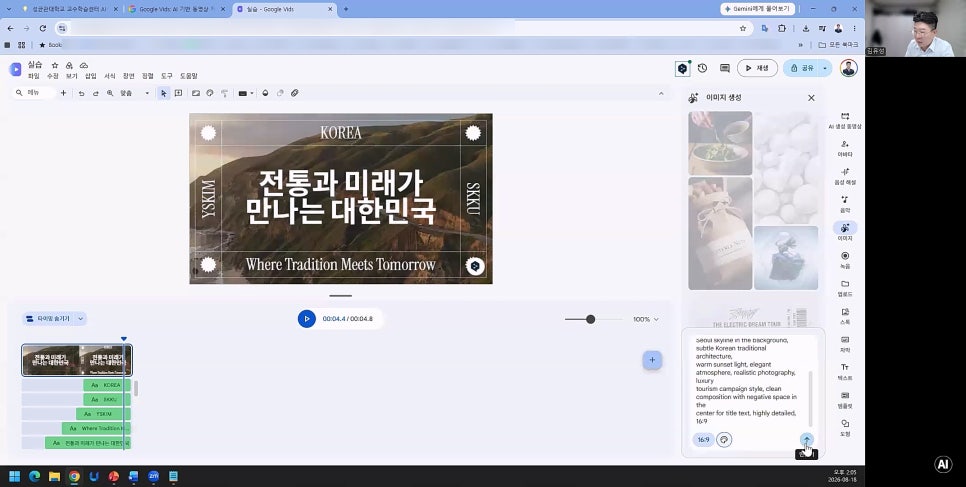The width and height of the screenshot is (966, 487).
Task: Click the insert text box icon
Action: click(x=178, y=93)
